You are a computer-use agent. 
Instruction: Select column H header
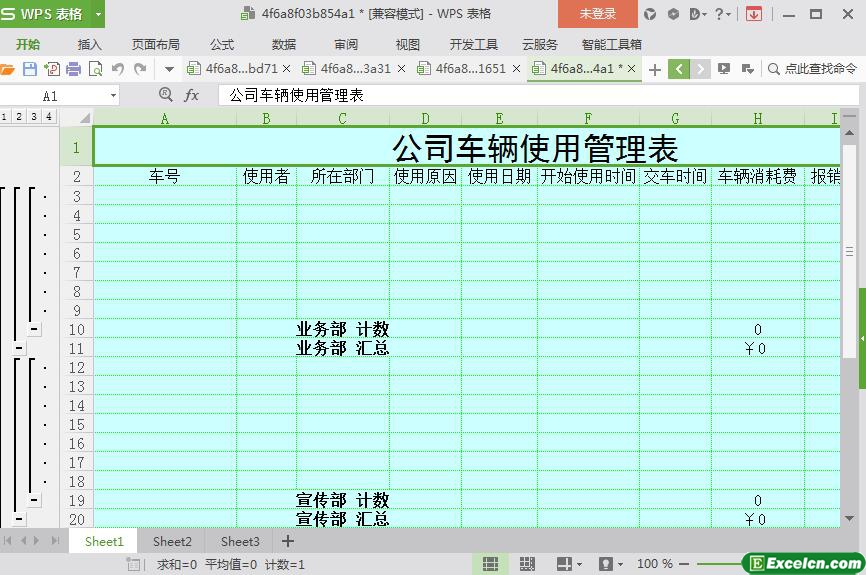coord(757,118)
